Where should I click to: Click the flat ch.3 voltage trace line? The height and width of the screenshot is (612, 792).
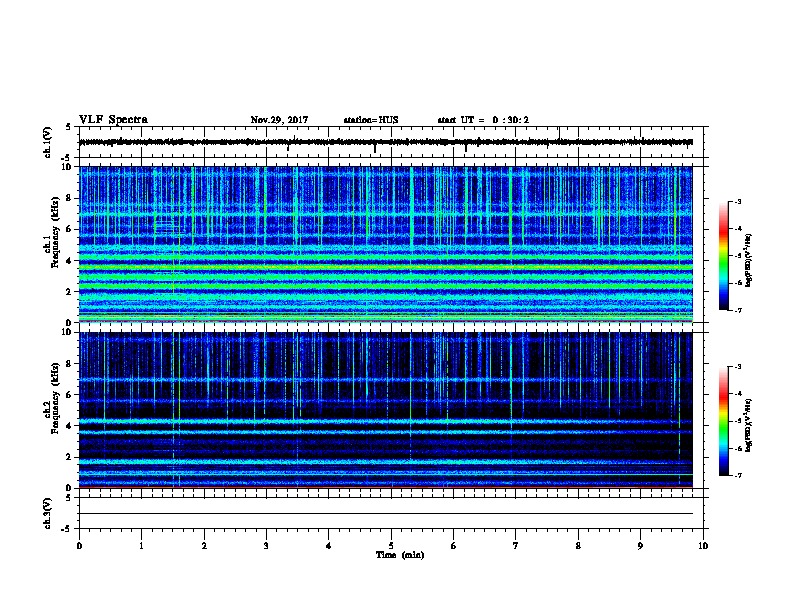click(x=386, y=514)
